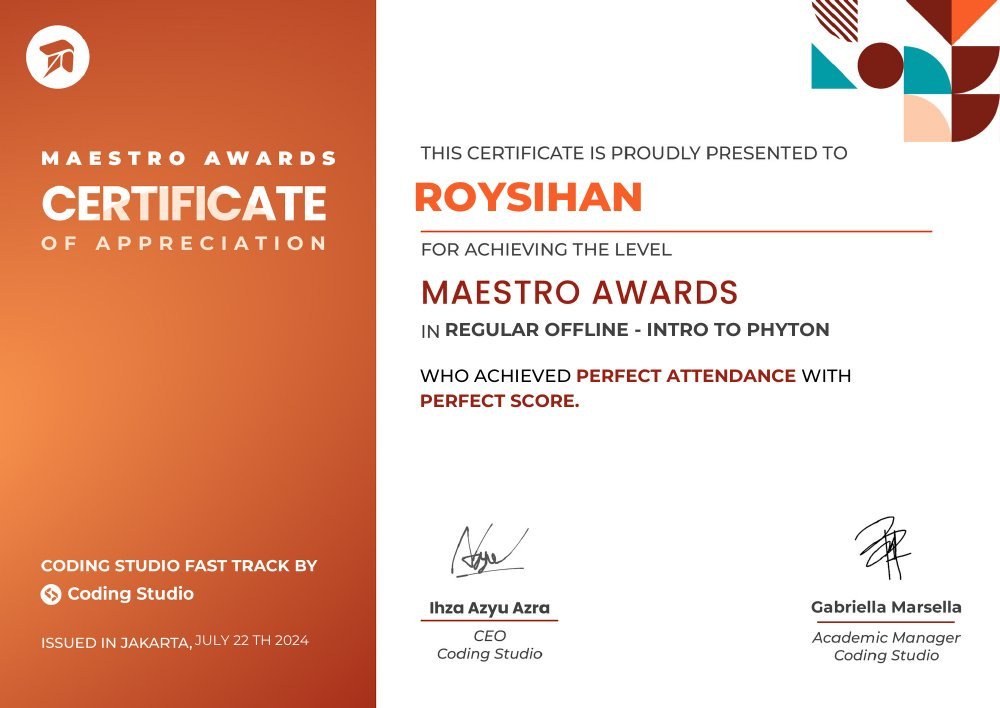1000x708 pixels.
Task: Click 'FOR ACHIEVING THE LEVEL' line
Action: click(x=546, y=249)
